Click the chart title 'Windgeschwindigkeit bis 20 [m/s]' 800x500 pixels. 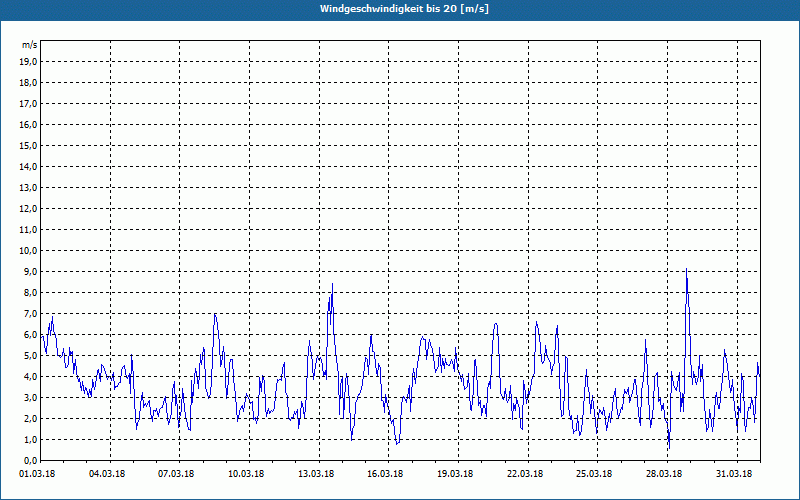coord(404,9)
